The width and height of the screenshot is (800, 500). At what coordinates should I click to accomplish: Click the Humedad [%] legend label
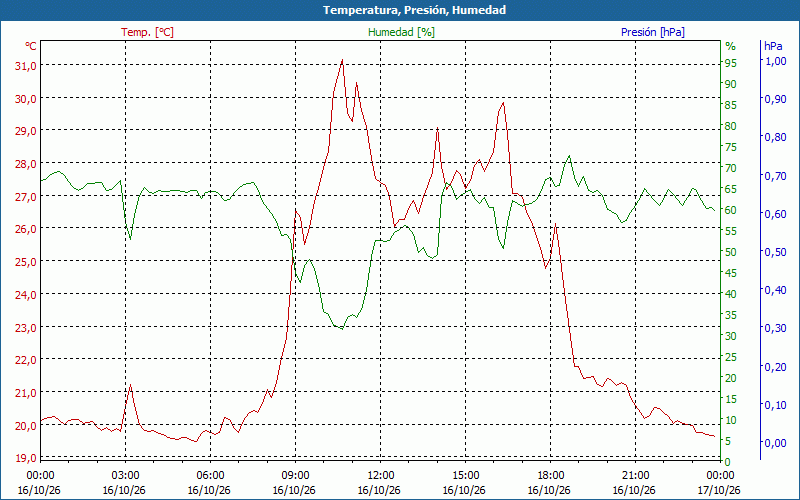point(401,32)
